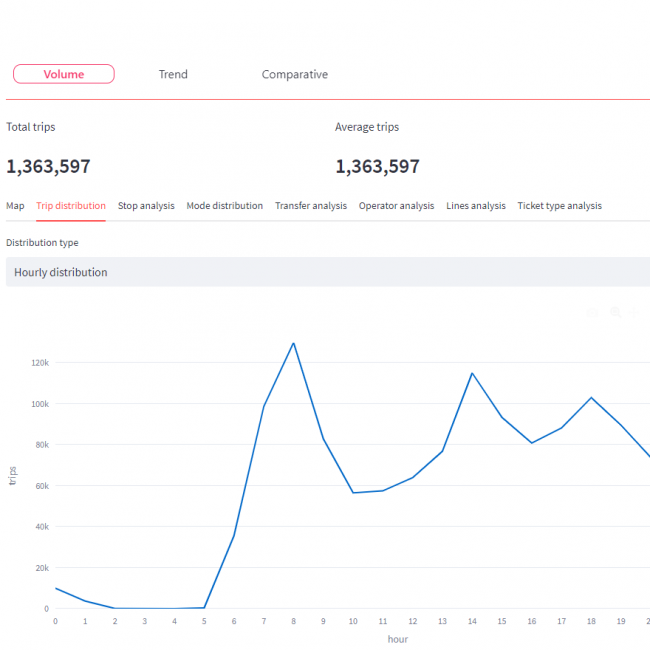The height and width of the screenshot is (650, 650).
Task: Open the Hourly distribution dropdown
Action: coord(327,272)
